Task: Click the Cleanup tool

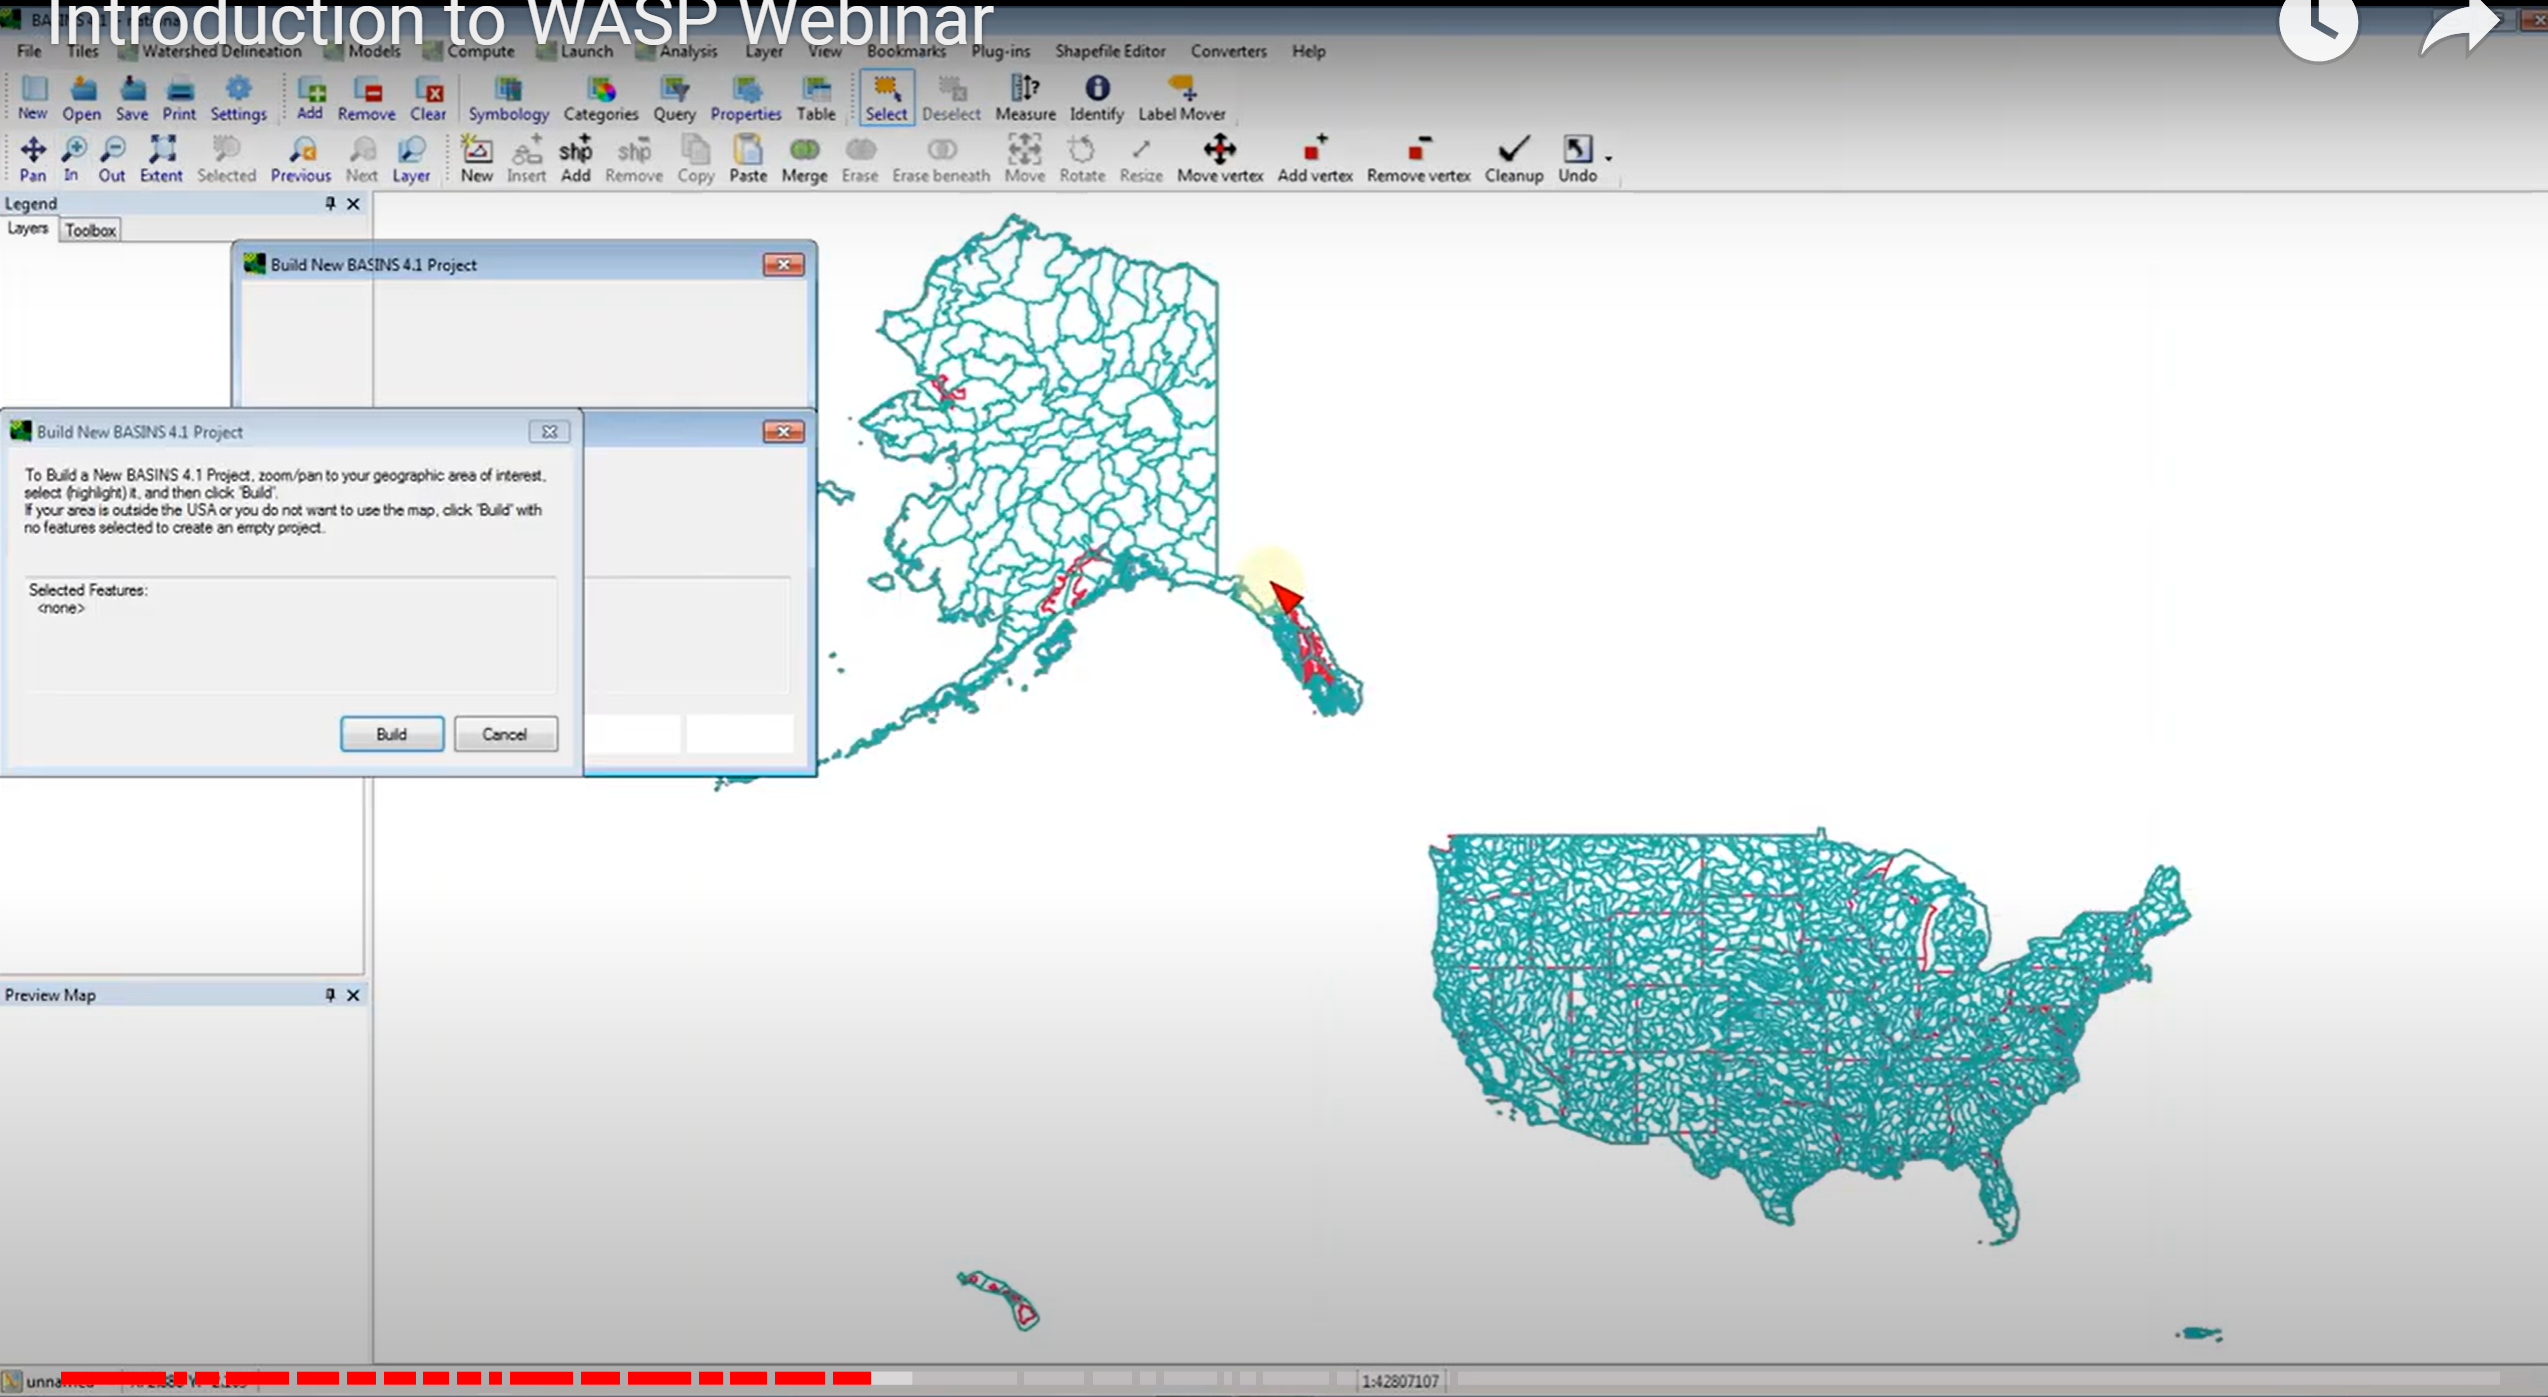Action: (x=1514, y=159)
